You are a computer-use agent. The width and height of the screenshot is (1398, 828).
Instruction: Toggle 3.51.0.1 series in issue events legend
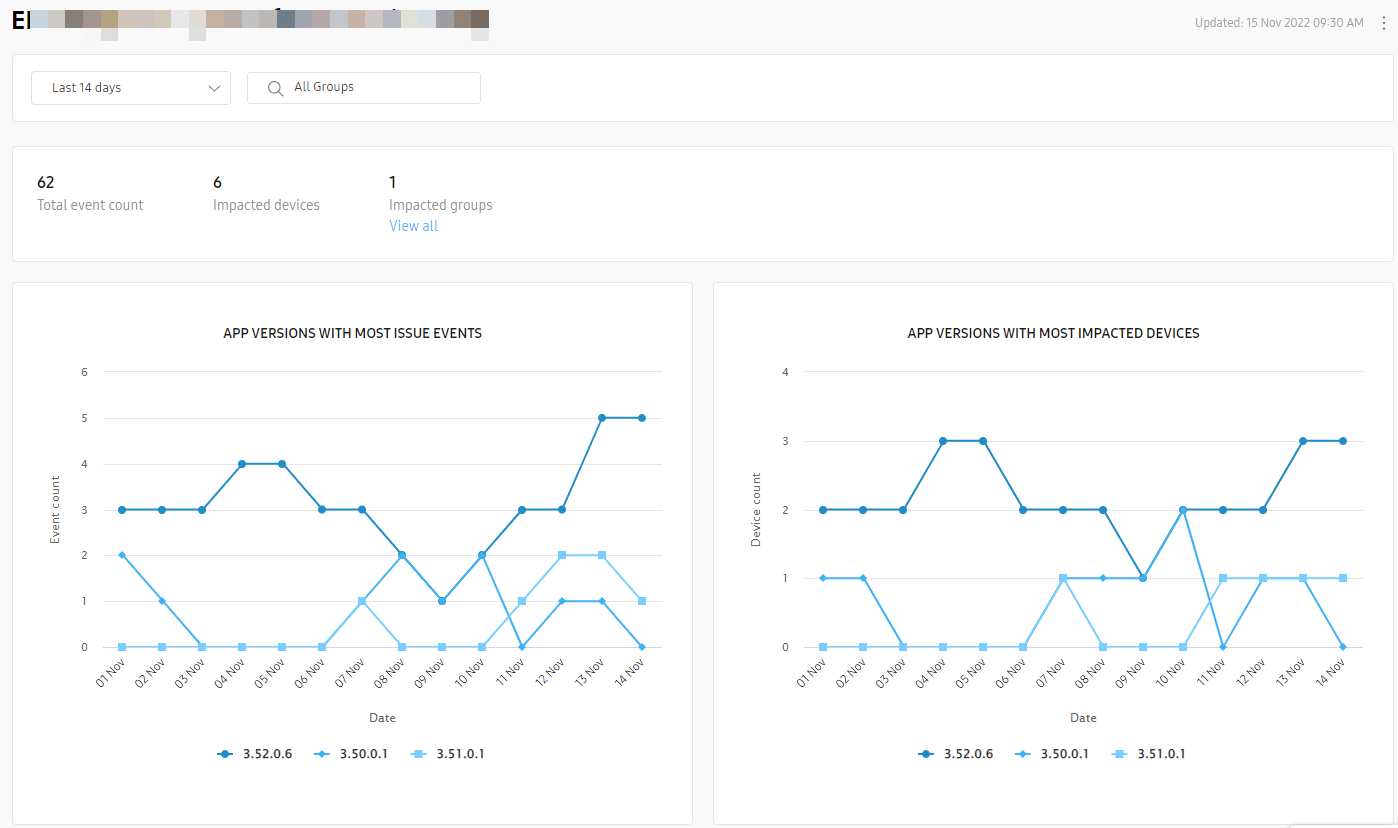pyautogui.click(x=447, y=754)
